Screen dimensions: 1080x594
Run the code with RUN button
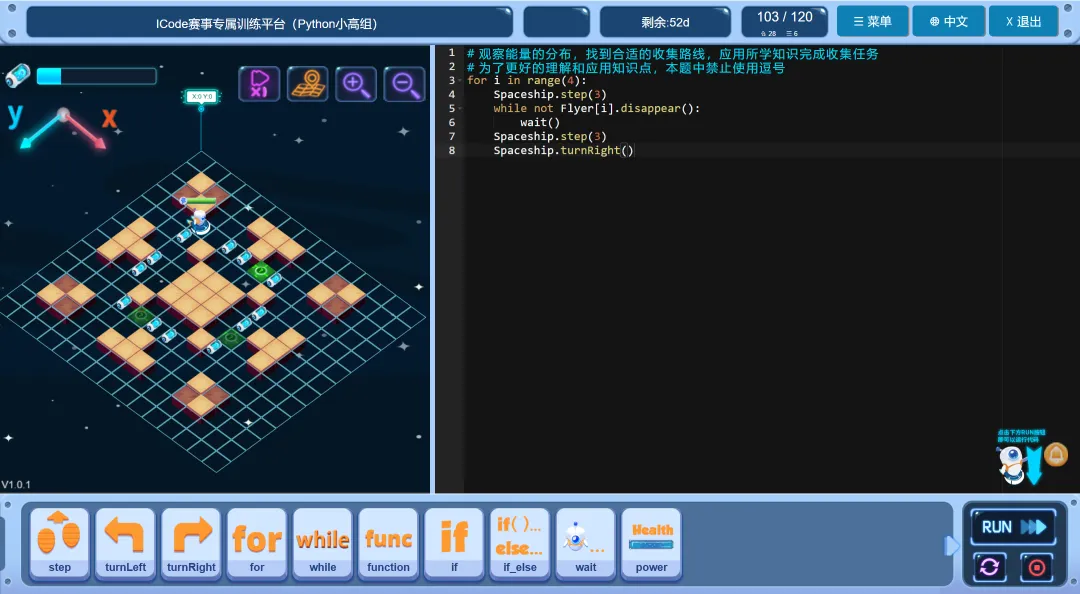1013,527
